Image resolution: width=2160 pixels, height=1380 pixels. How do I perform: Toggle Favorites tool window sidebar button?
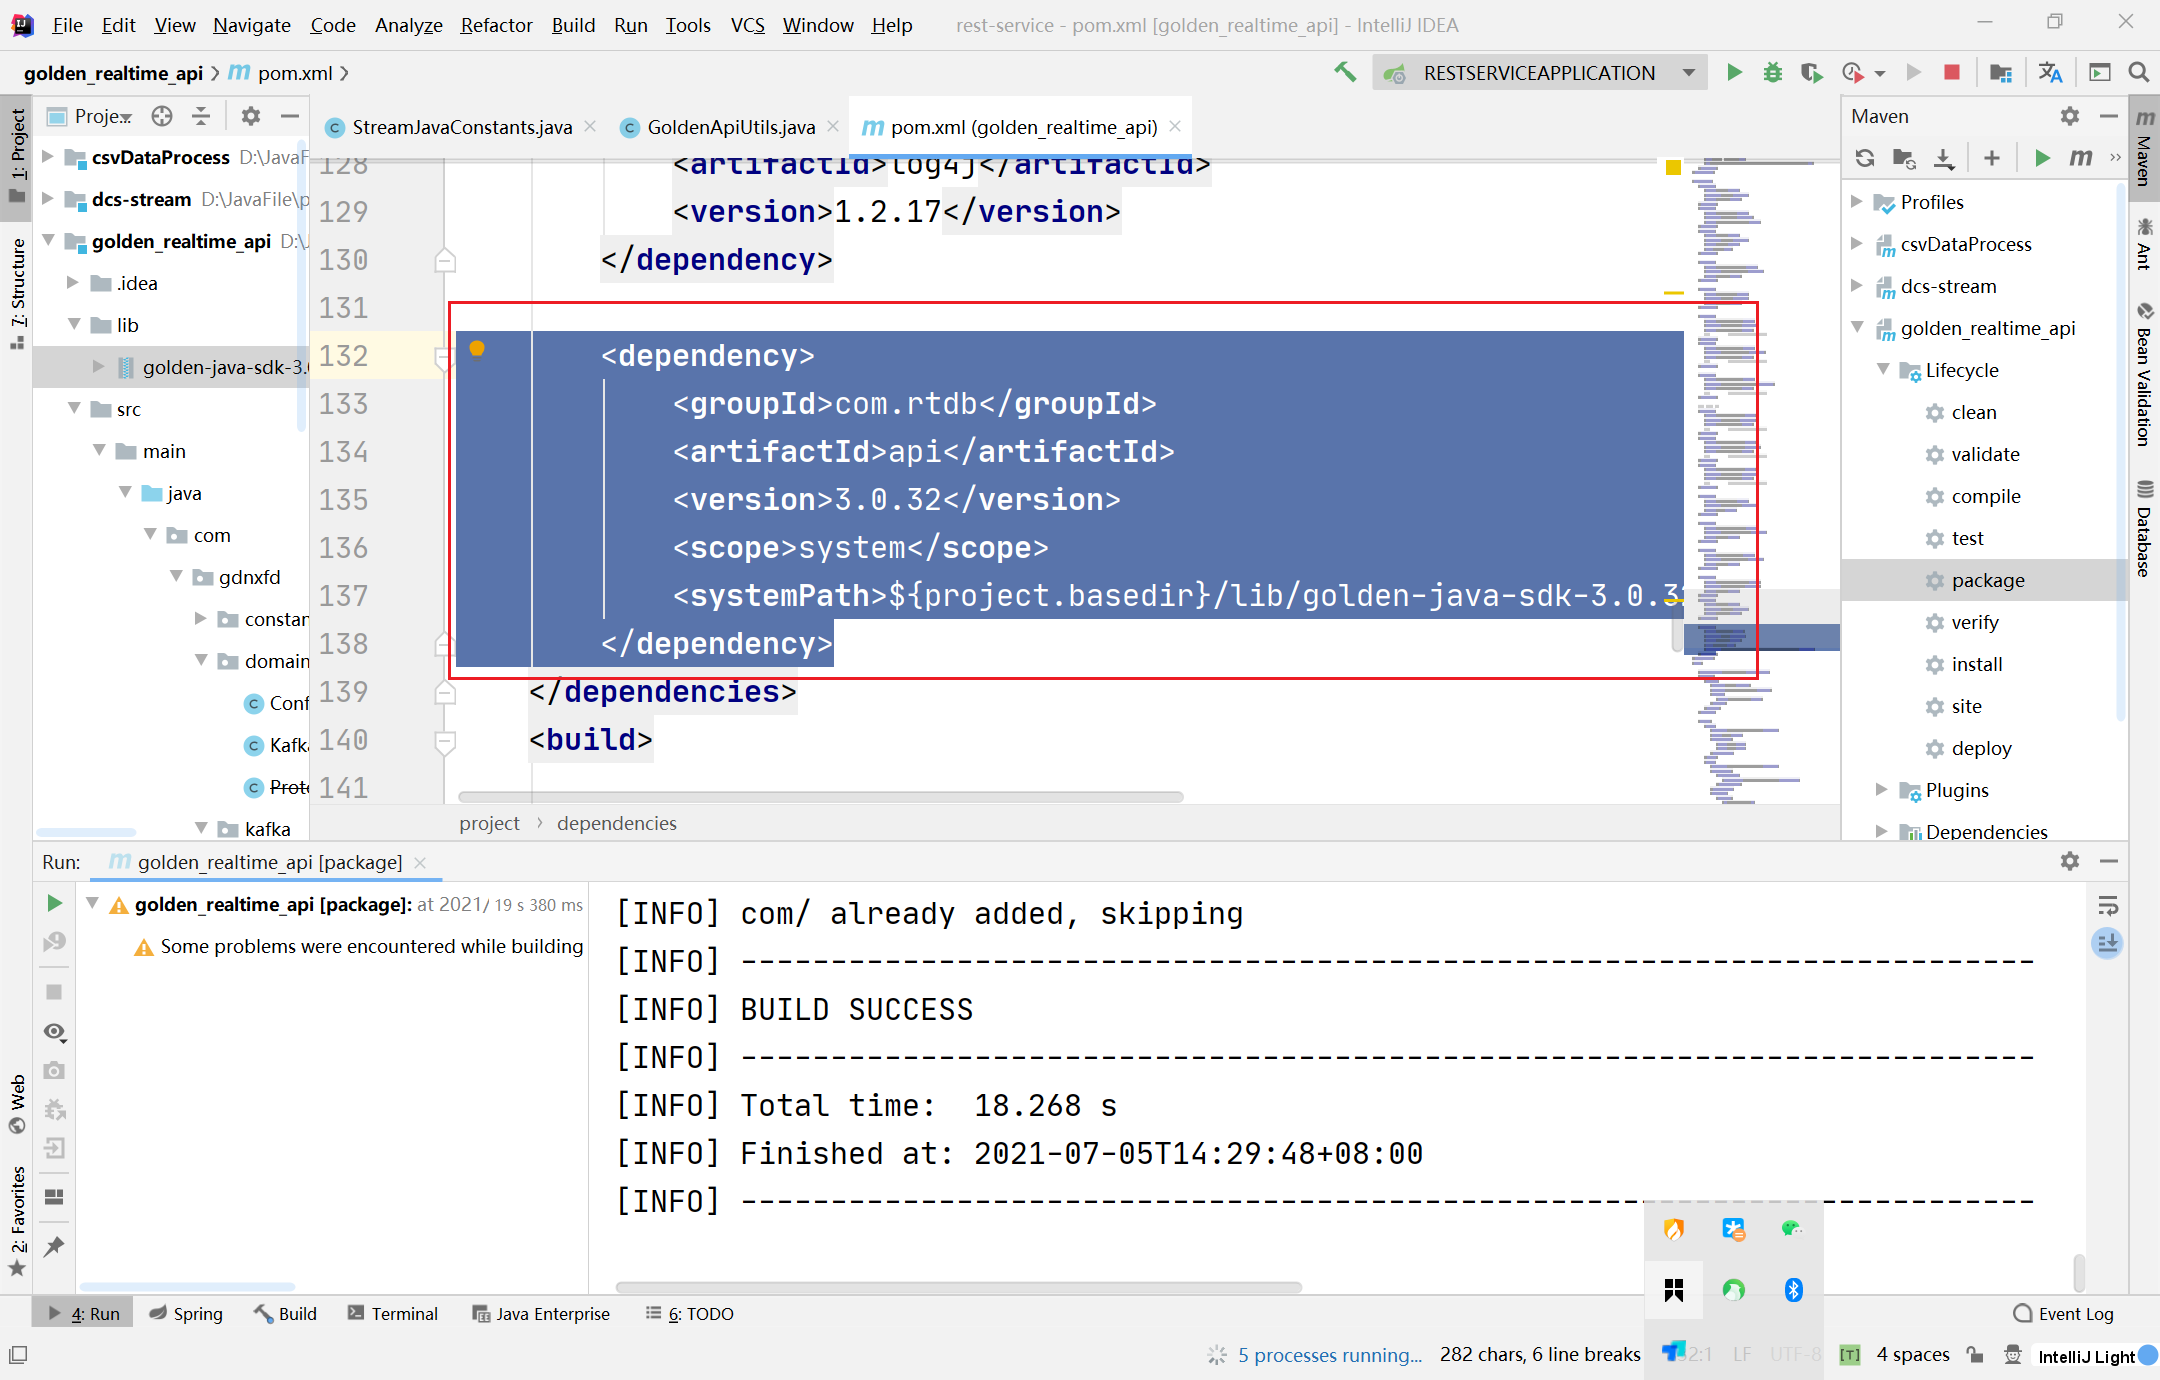[17, 1220]
